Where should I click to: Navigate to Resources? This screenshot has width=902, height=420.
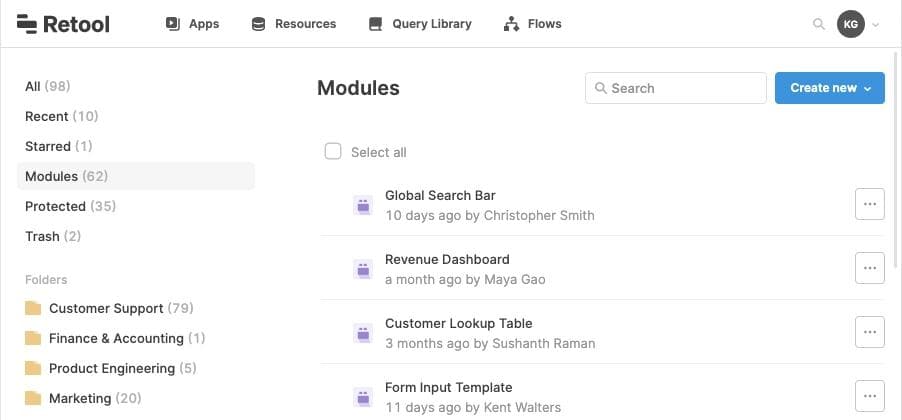(293, 24)
